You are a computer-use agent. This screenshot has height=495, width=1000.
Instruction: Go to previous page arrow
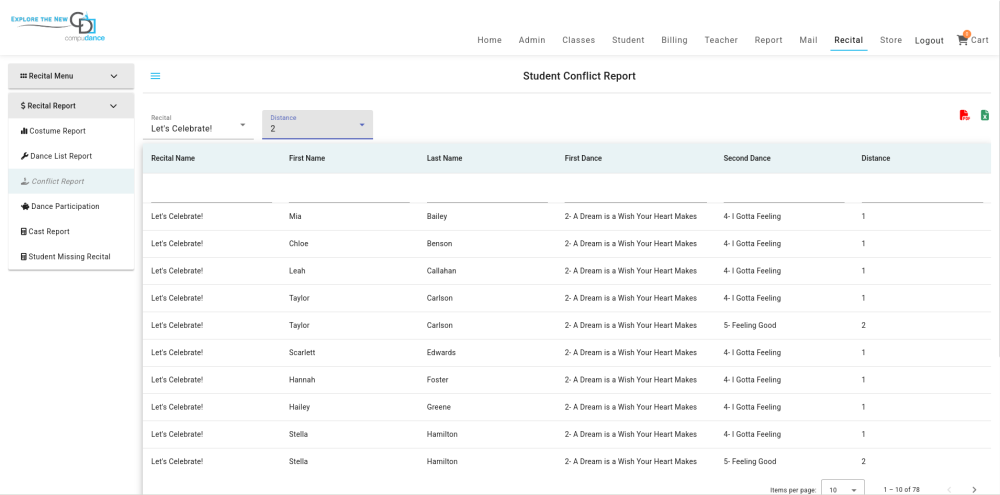[949, 490]
